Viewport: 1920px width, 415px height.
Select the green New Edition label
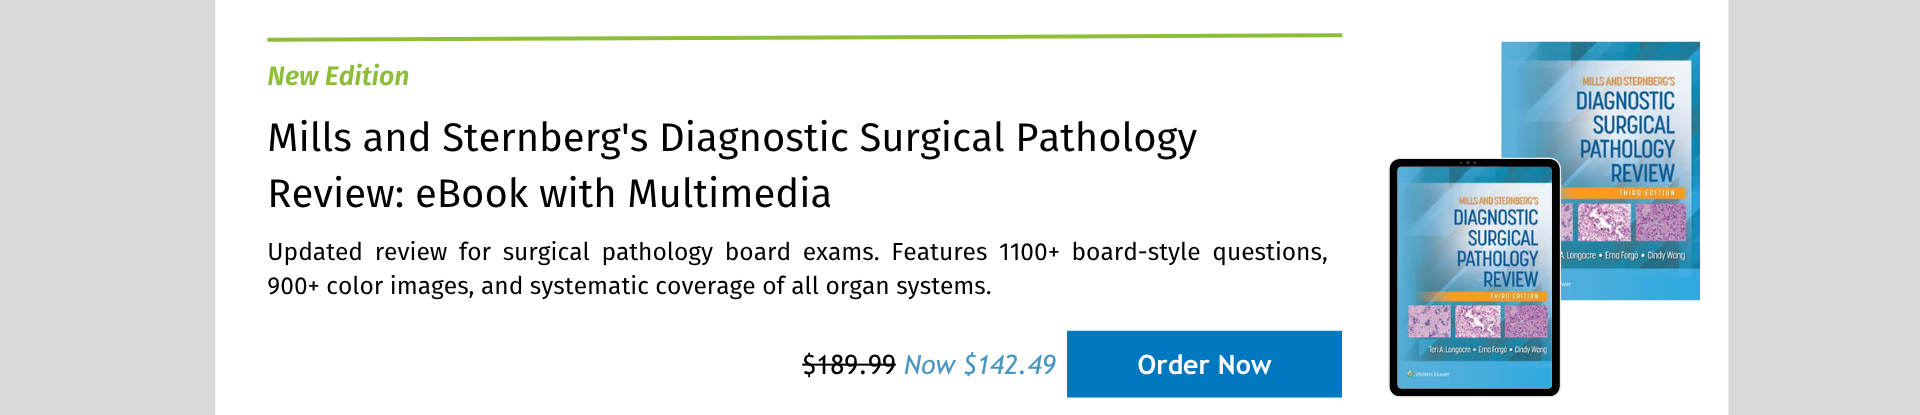click(x=338, y=76)
